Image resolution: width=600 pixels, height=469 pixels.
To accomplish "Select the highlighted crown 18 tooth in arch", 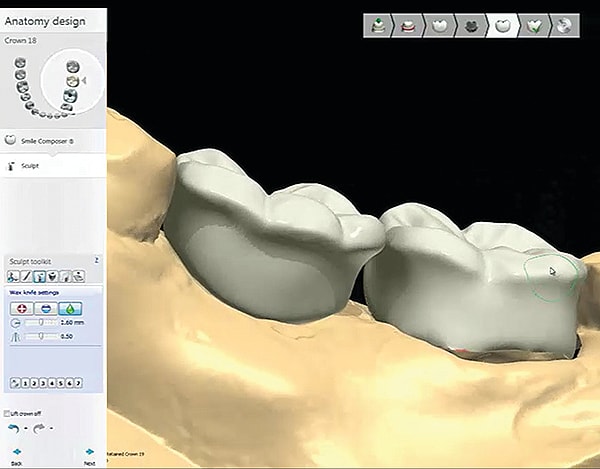I will click(x=72, y=81).
